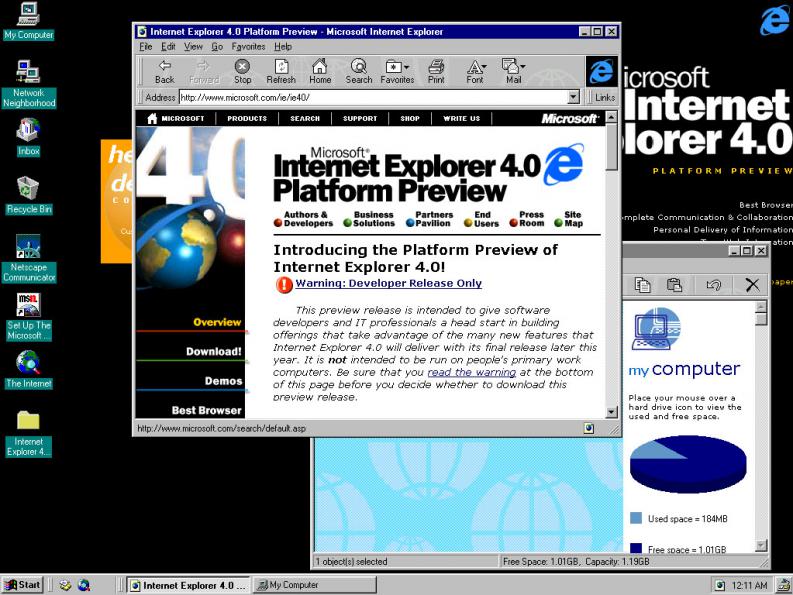Open the Edit menu
793x595 pixels.
168,47
